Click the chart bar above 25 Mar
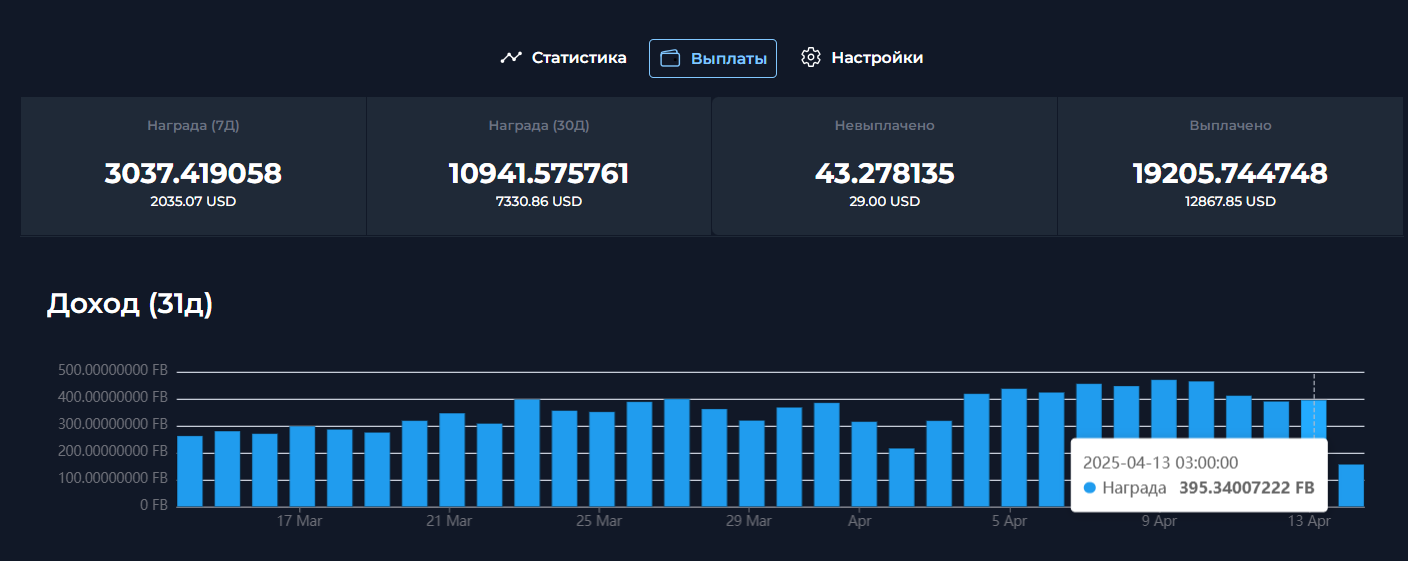 [602, 459]
